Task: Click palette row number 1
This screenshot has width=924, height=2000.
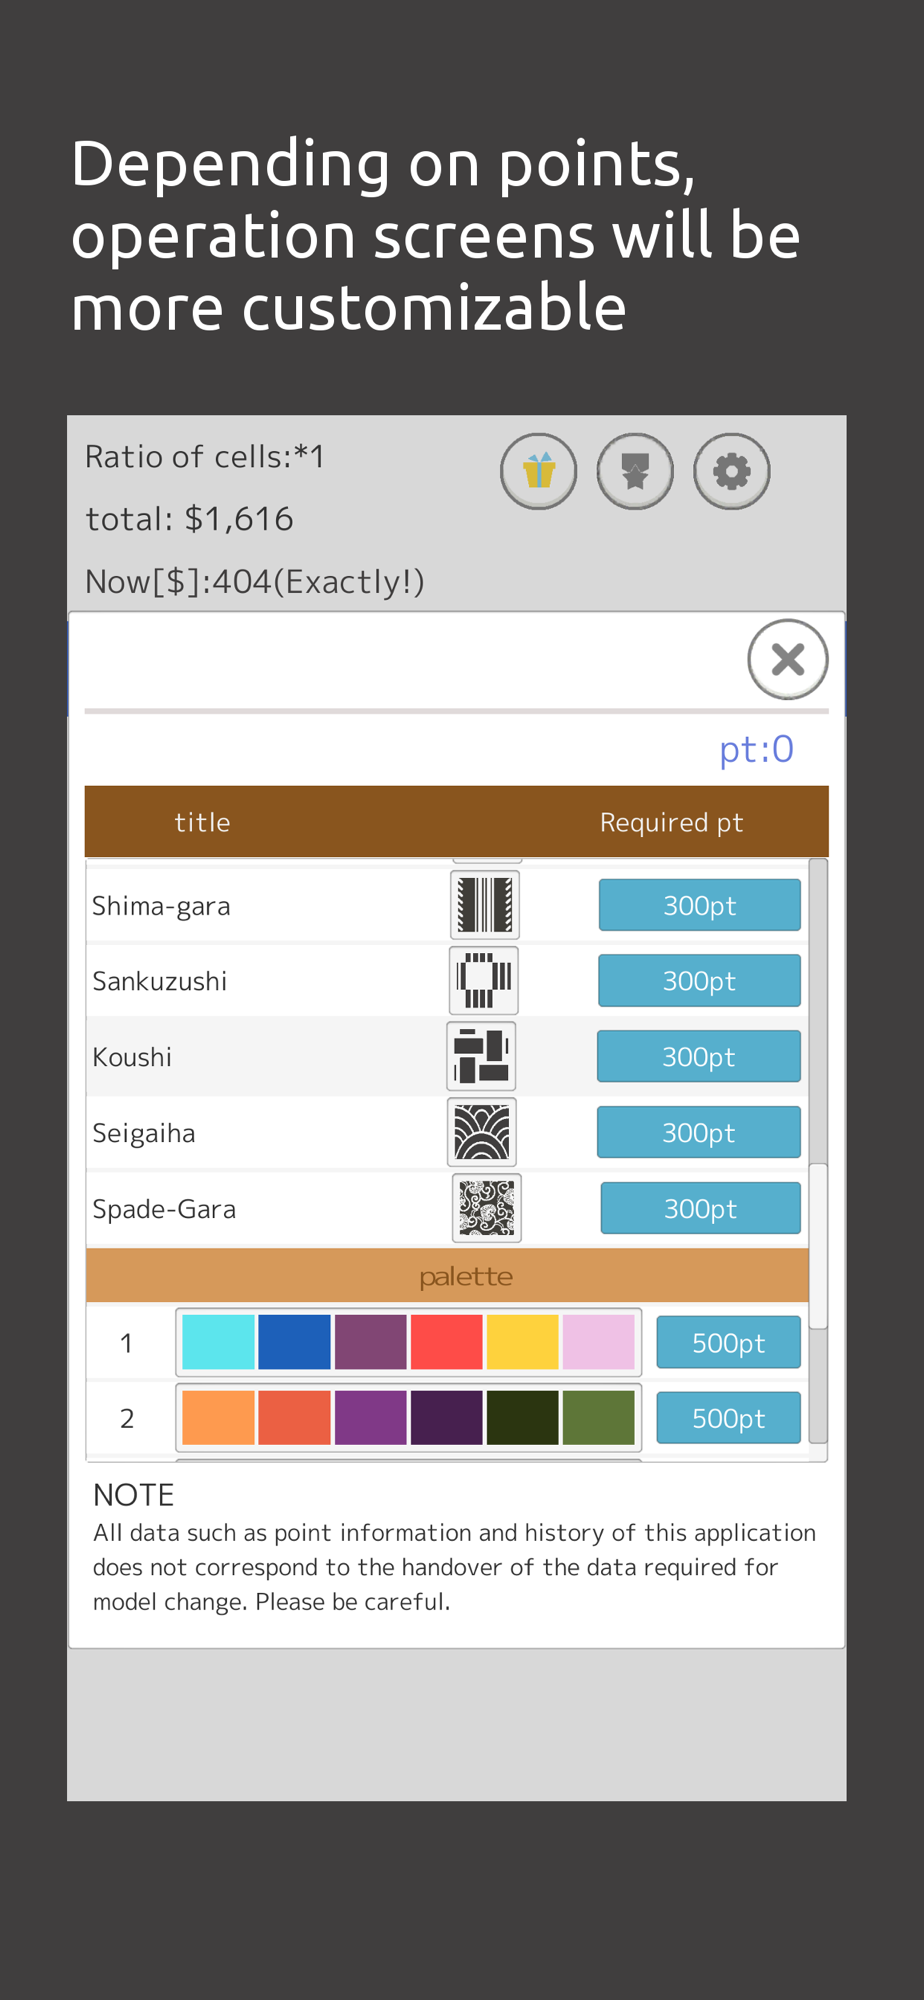Action: pyautogui.click(x=127, y=1343)
